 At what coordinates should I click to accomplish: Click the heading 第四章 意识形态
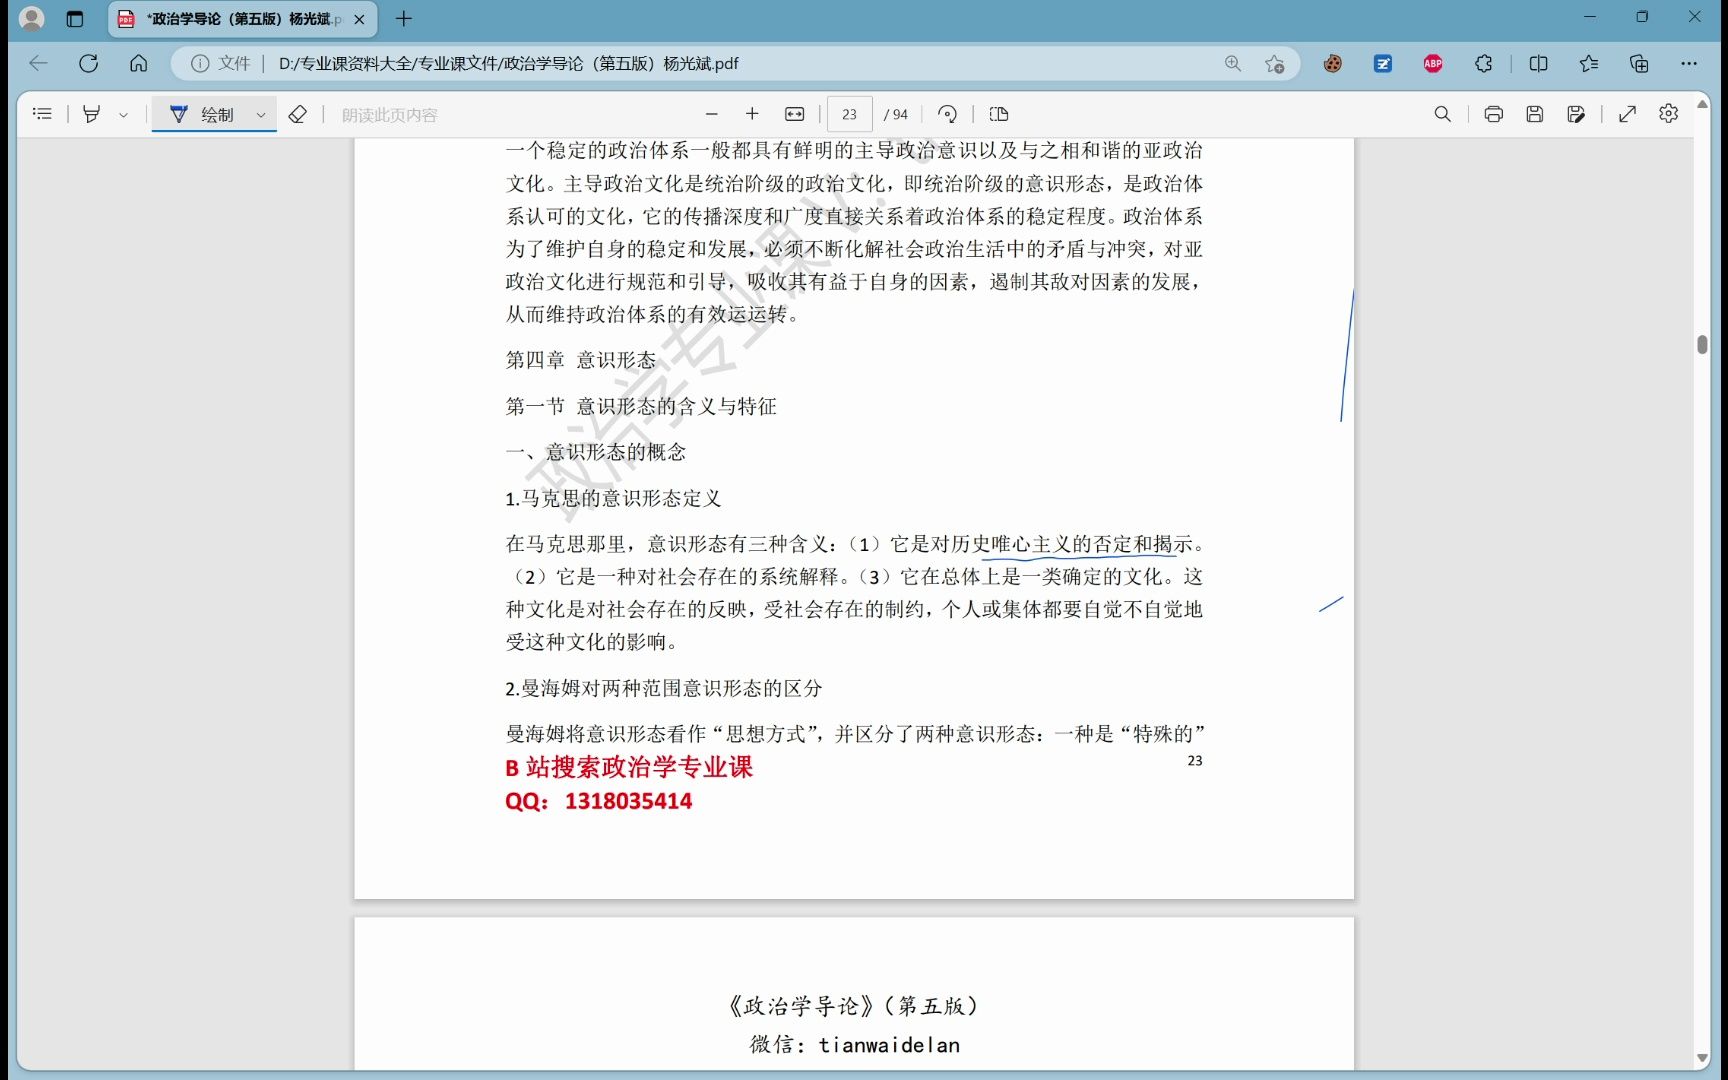[581, 360]
